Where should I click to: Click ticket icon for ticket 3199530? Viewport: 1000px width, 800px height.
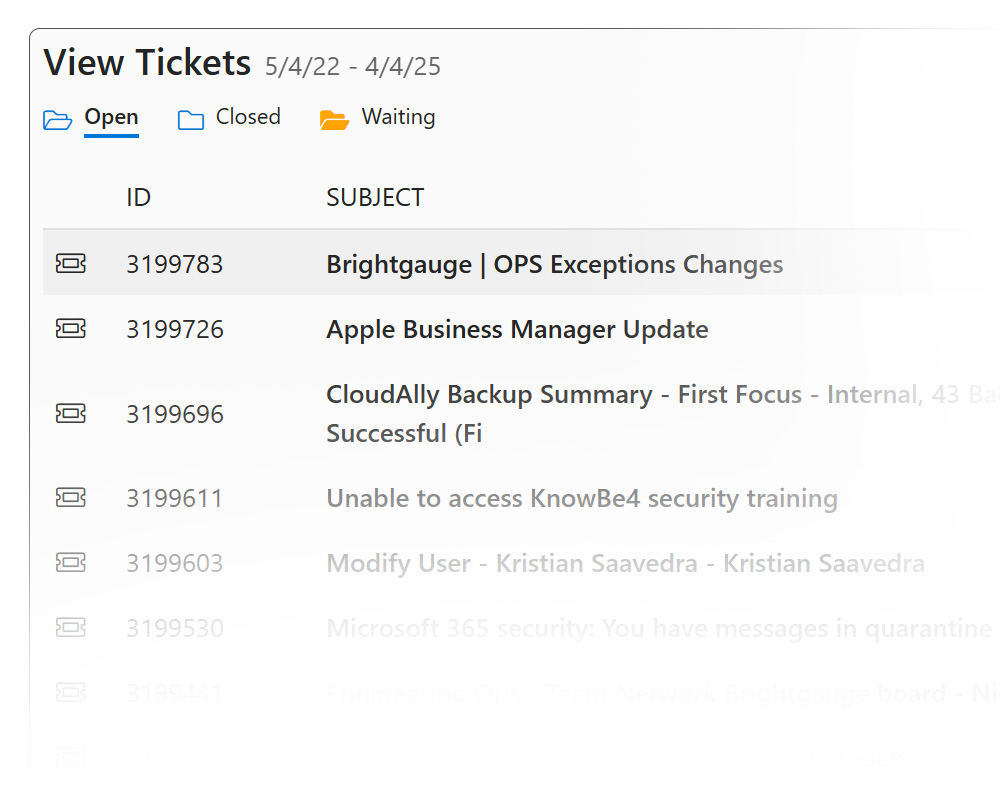(70, 628)
